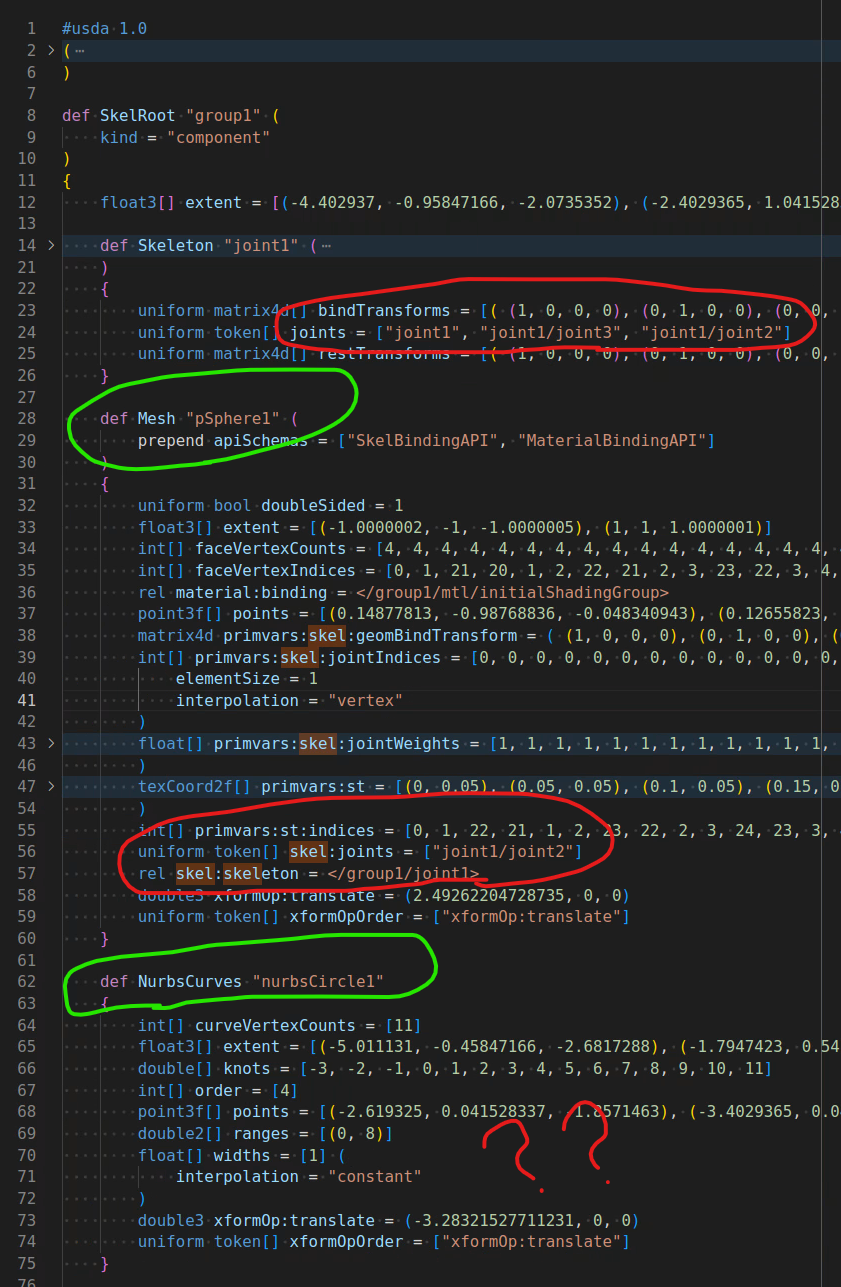Click the "nurbsCircle1" prim name

pos(318,982)
